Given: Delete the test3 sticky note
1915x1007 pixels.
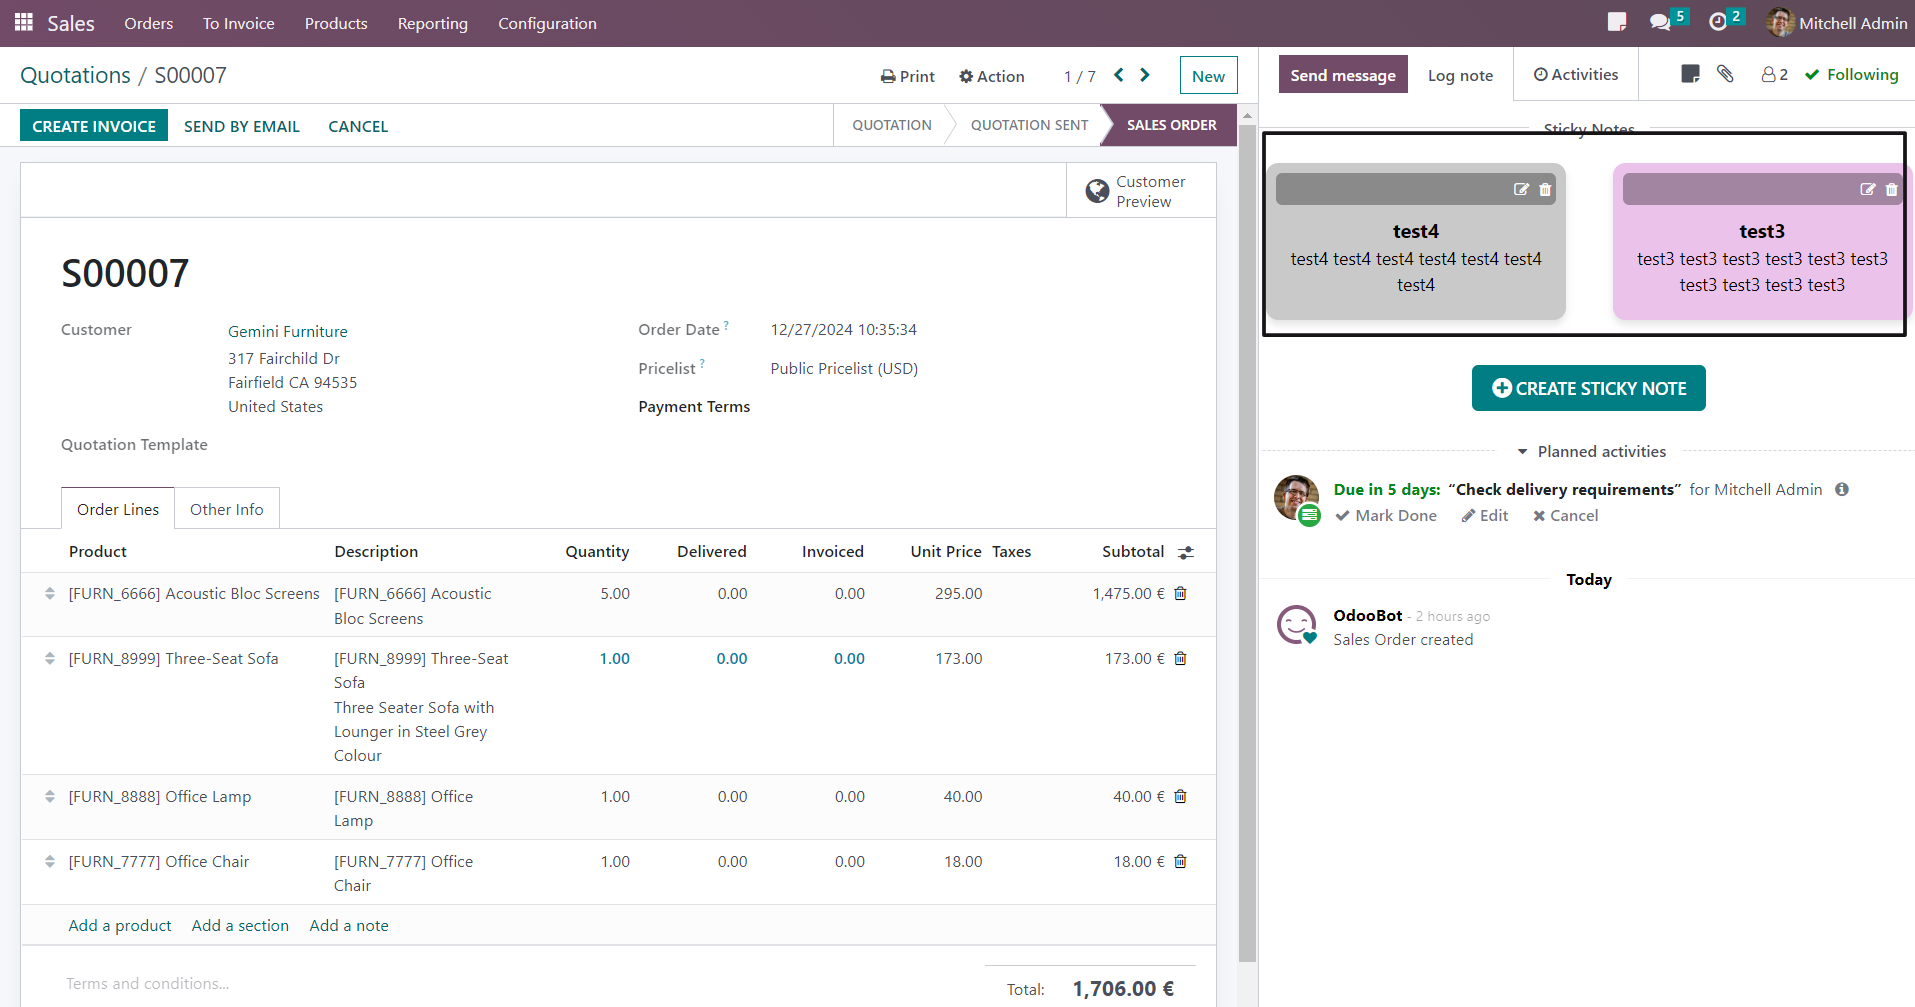Looking at the screenshot, I should click(x=1891, y=189).
